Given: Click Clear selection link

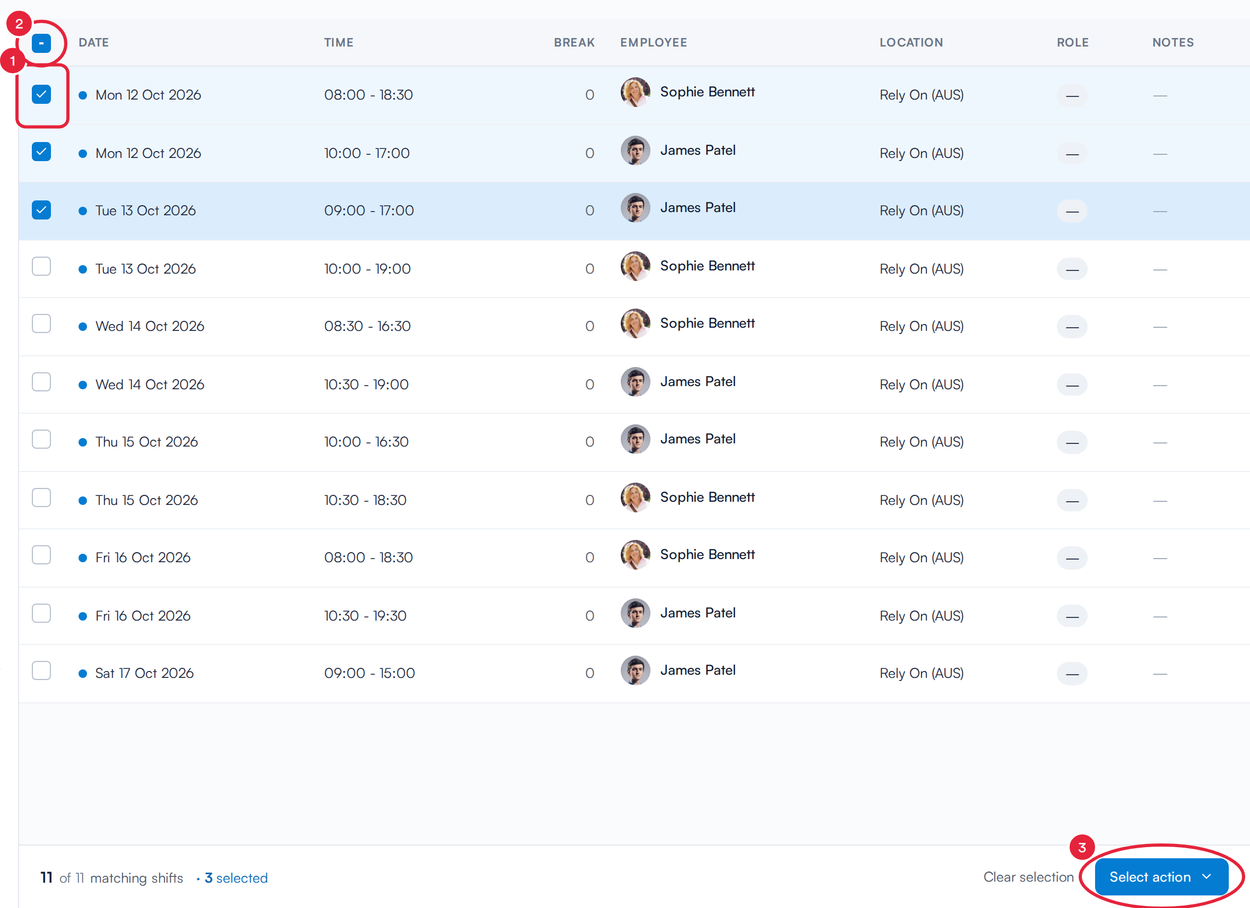Looking at the screenshot, I should [x=1028, y=877].
